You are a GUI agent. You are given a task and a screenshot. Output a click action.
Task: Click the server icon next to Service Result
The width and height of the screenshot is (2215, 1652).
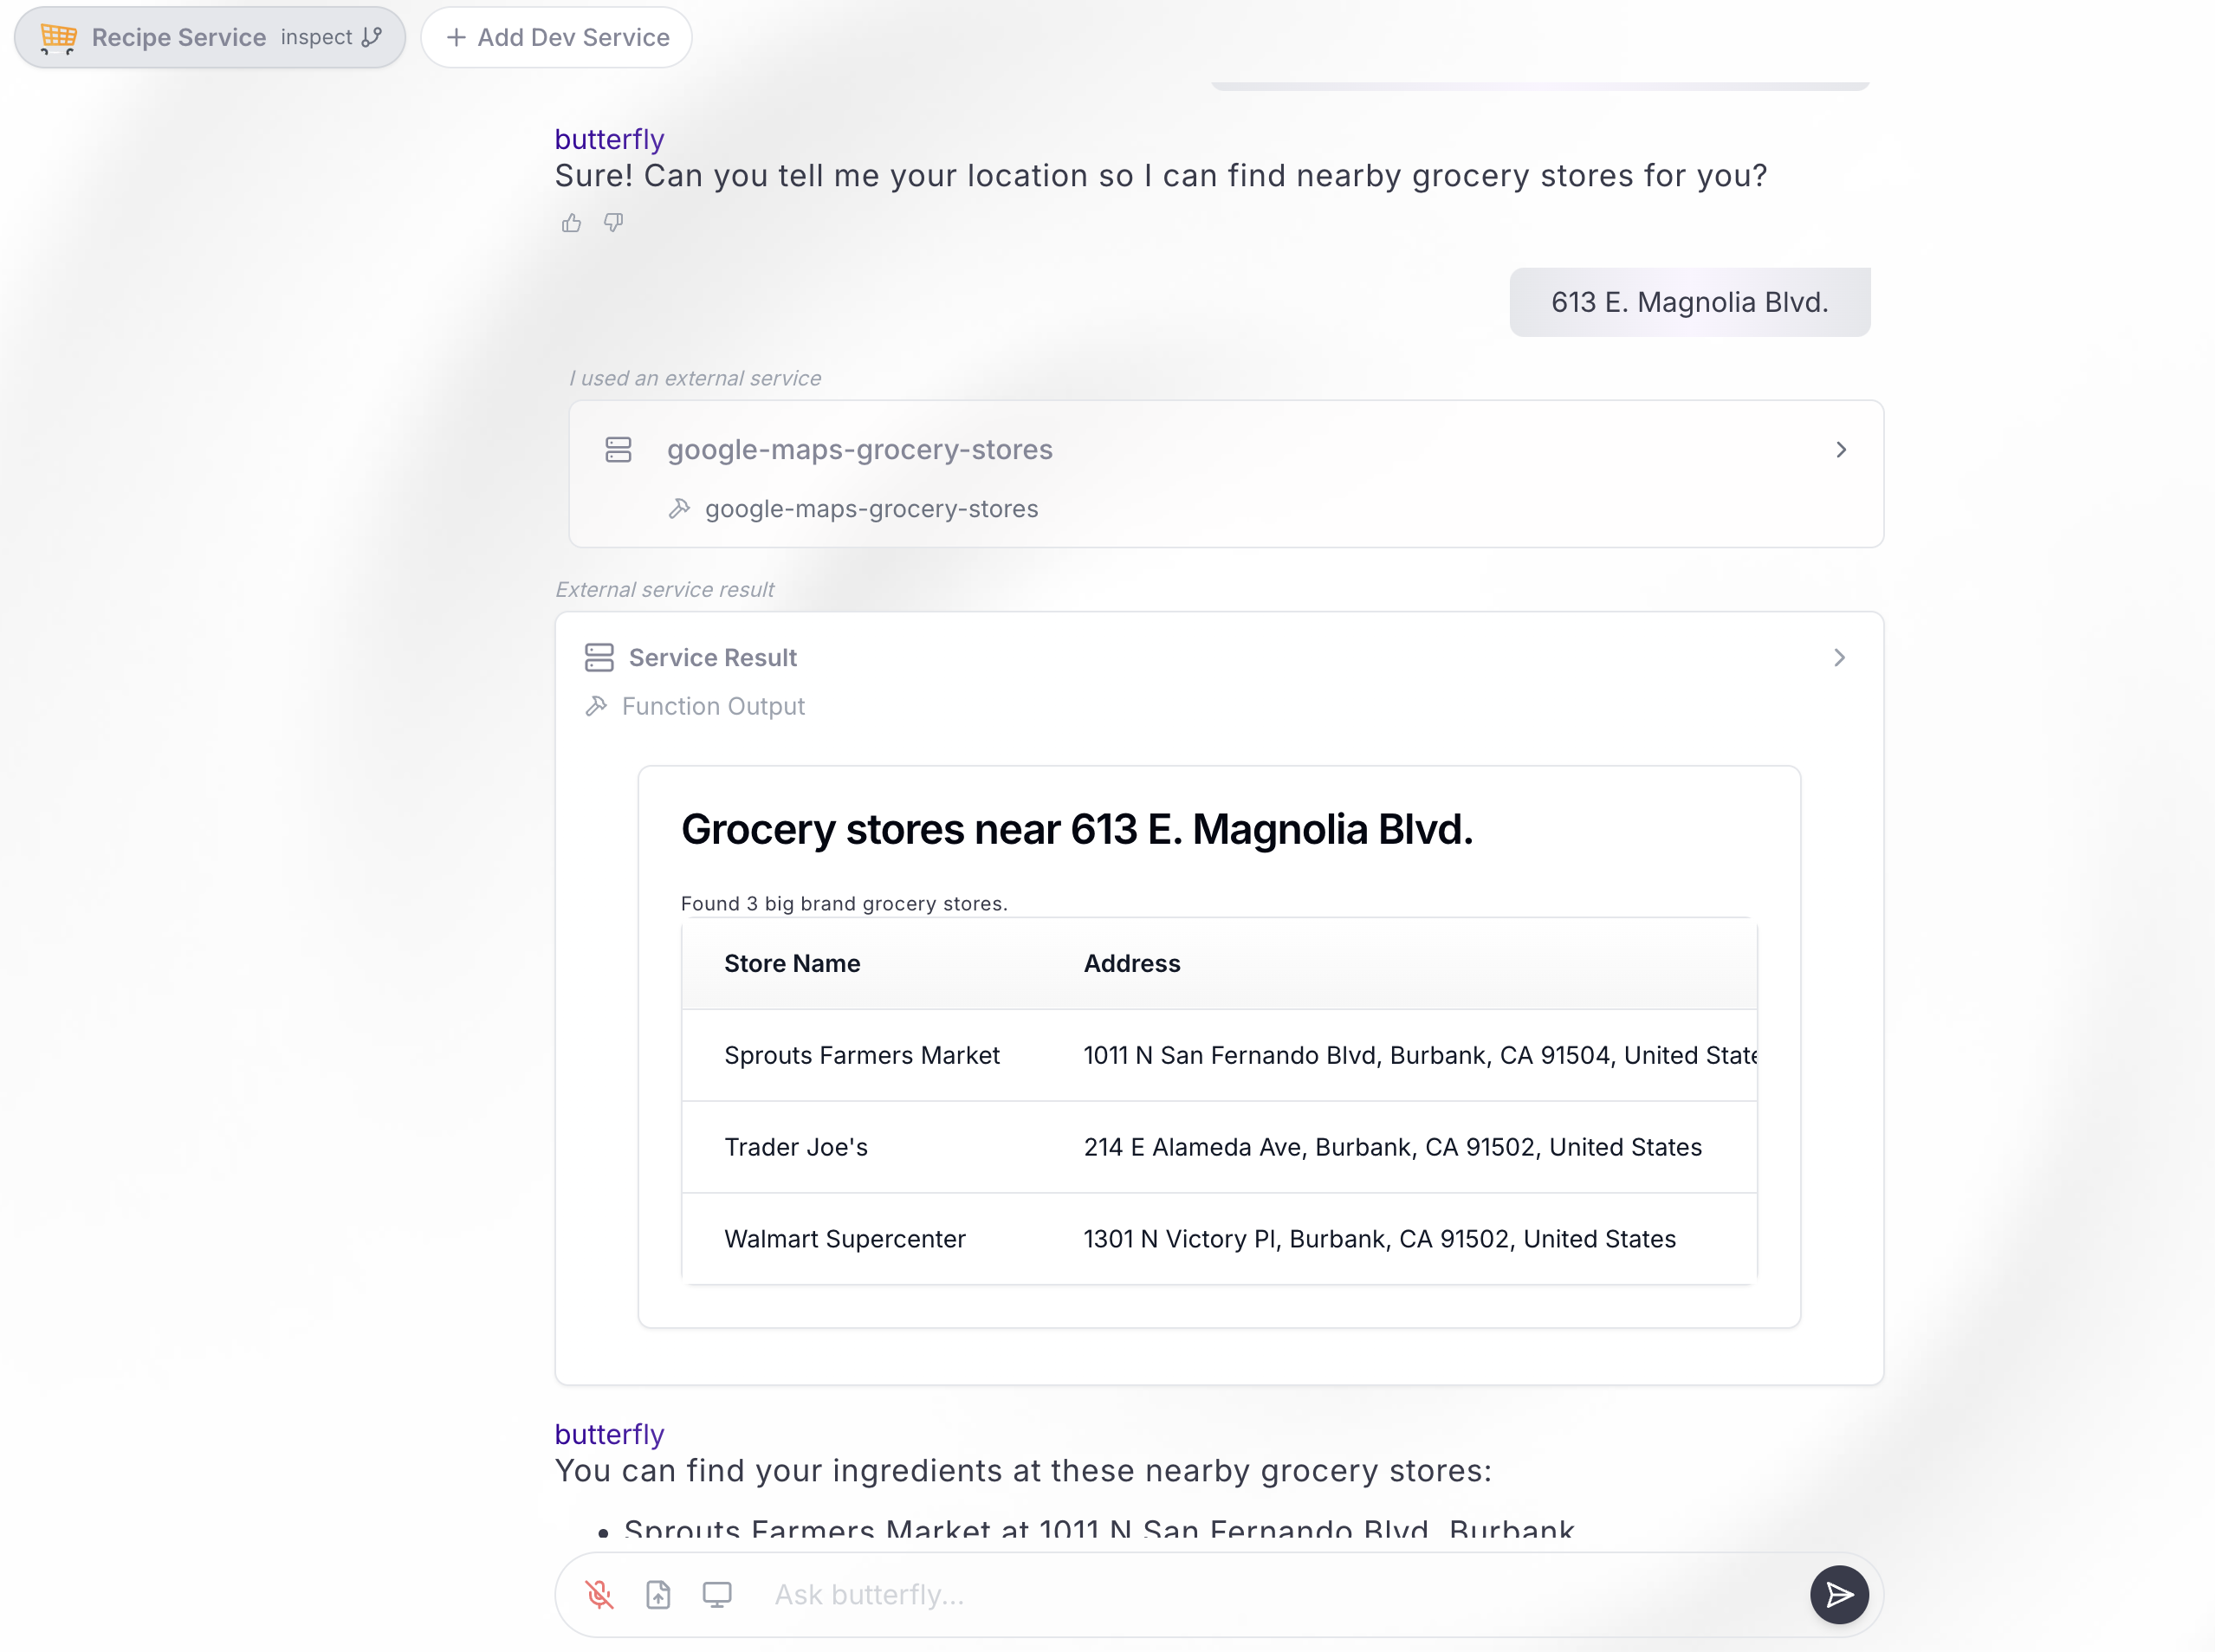click(599, 657)
